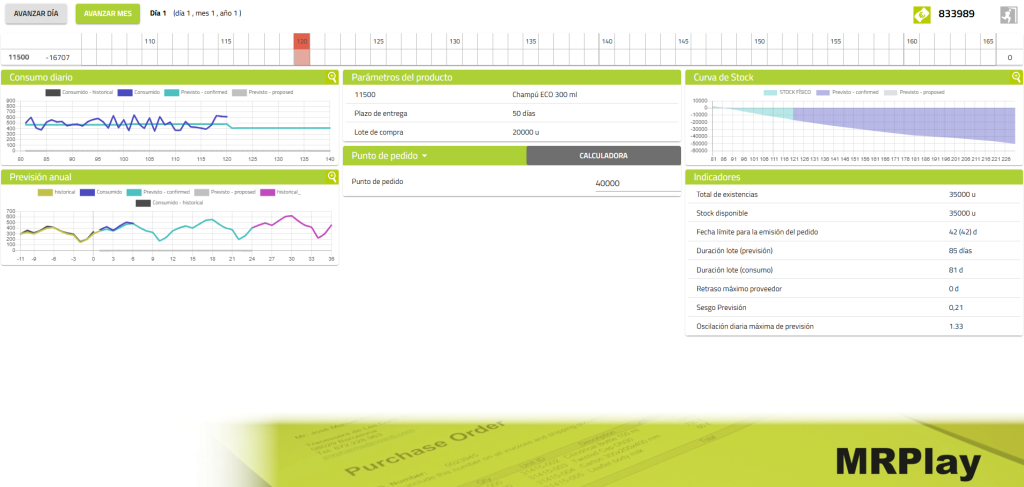Toggle 'STOCK FÍSICO' legend in Curva de Stock
The width and height of the screenshot is (1024, 487).
792,92
